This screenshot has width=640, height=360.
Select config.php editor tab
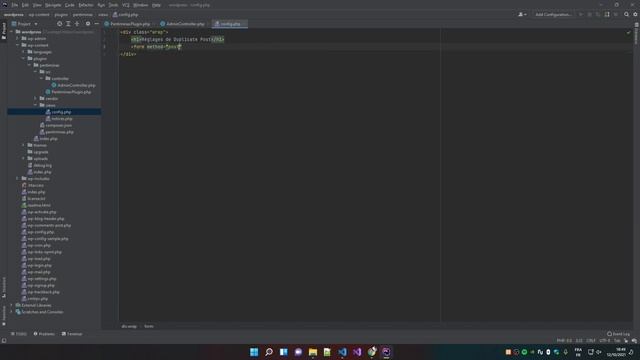click(230, 24)
